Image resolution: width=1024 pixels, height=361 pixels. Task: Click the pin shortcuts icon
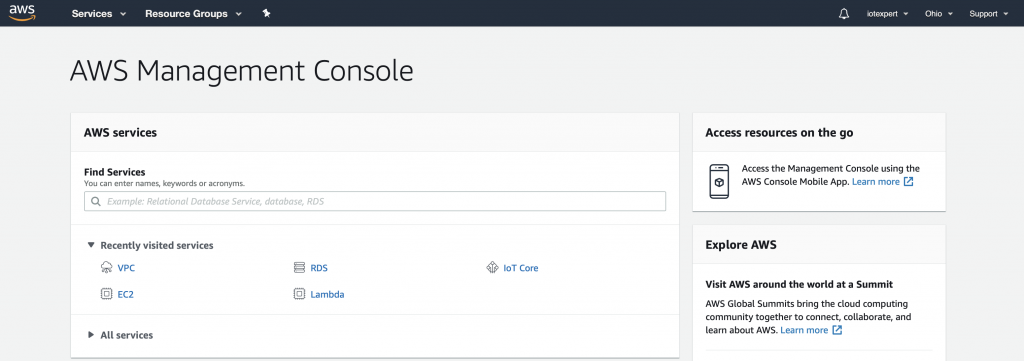tap(266, 14)
